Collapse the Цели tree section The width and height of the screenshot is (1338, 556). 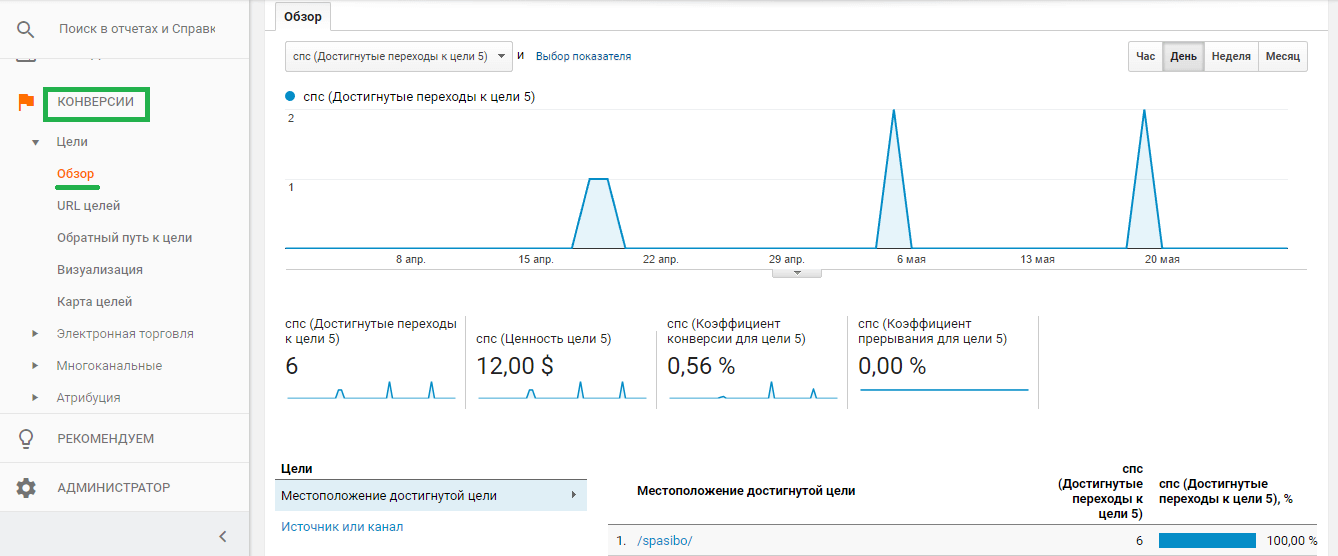coord(36,142)
